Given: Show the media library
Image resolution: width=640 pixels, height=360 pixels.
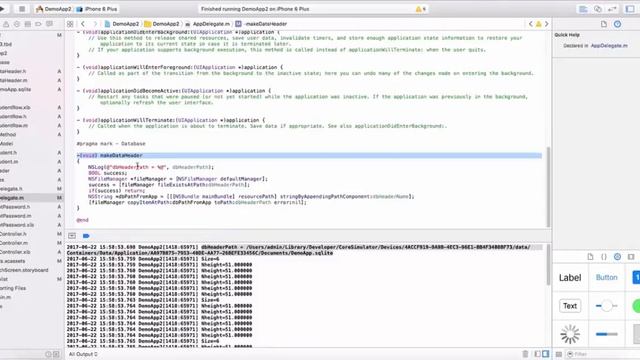Looking at the screenshot, I should click(631, 257).
